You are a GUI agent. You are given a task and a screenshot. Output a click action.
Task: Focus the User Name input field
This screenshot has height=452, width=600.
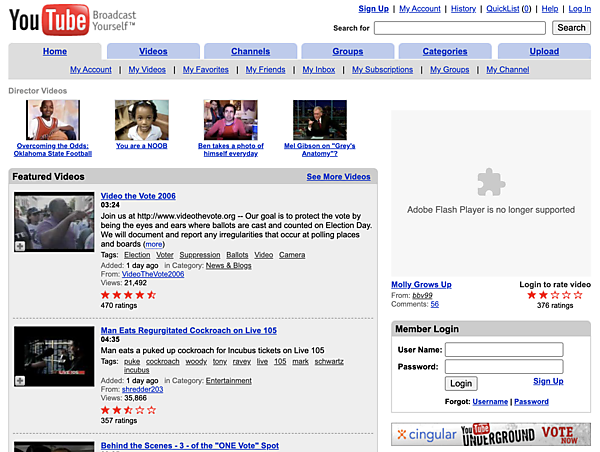click(x=503, y=350)
